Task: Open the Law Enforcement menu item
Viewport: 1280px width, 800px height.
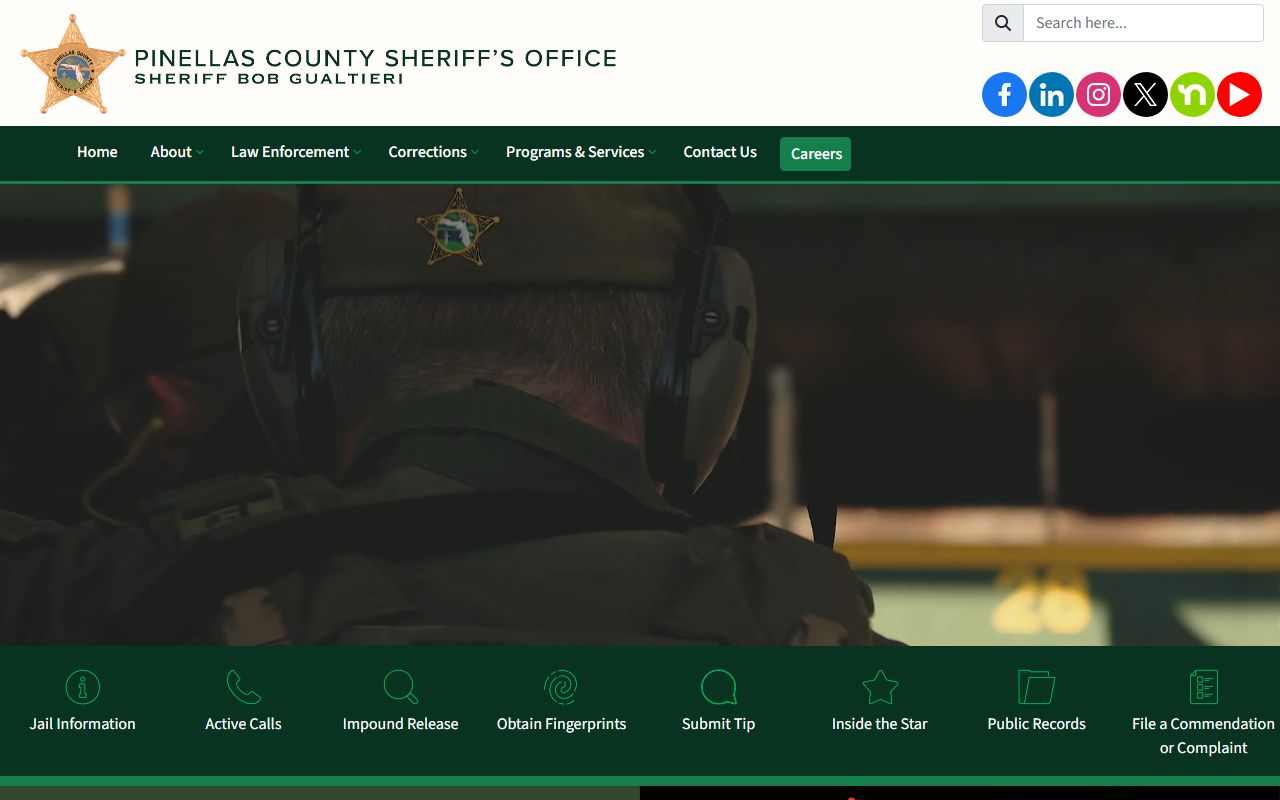Action: click(x=290, y=152)
